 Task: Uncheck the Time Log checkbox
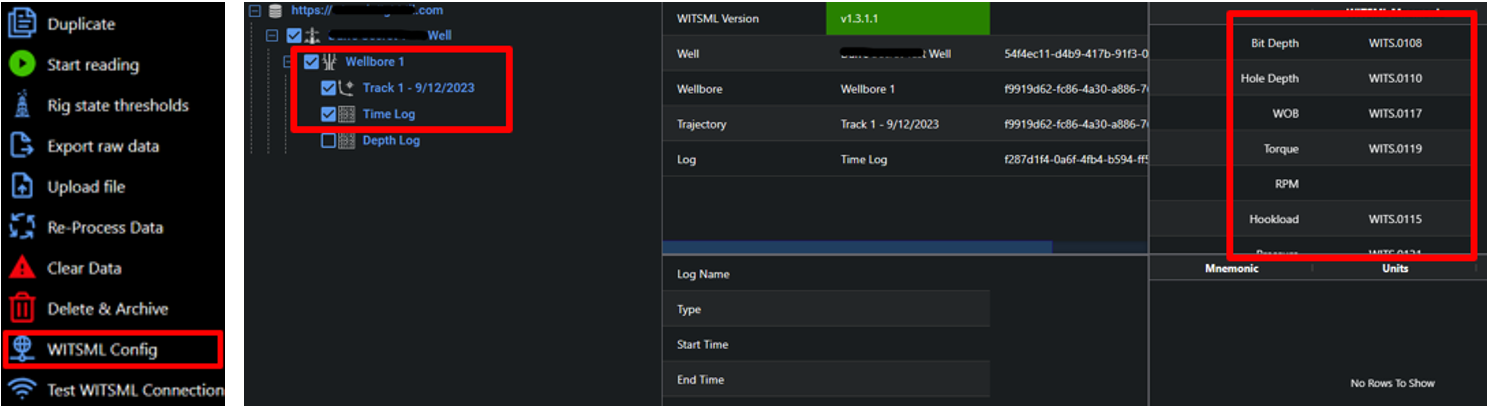[328, 114]
